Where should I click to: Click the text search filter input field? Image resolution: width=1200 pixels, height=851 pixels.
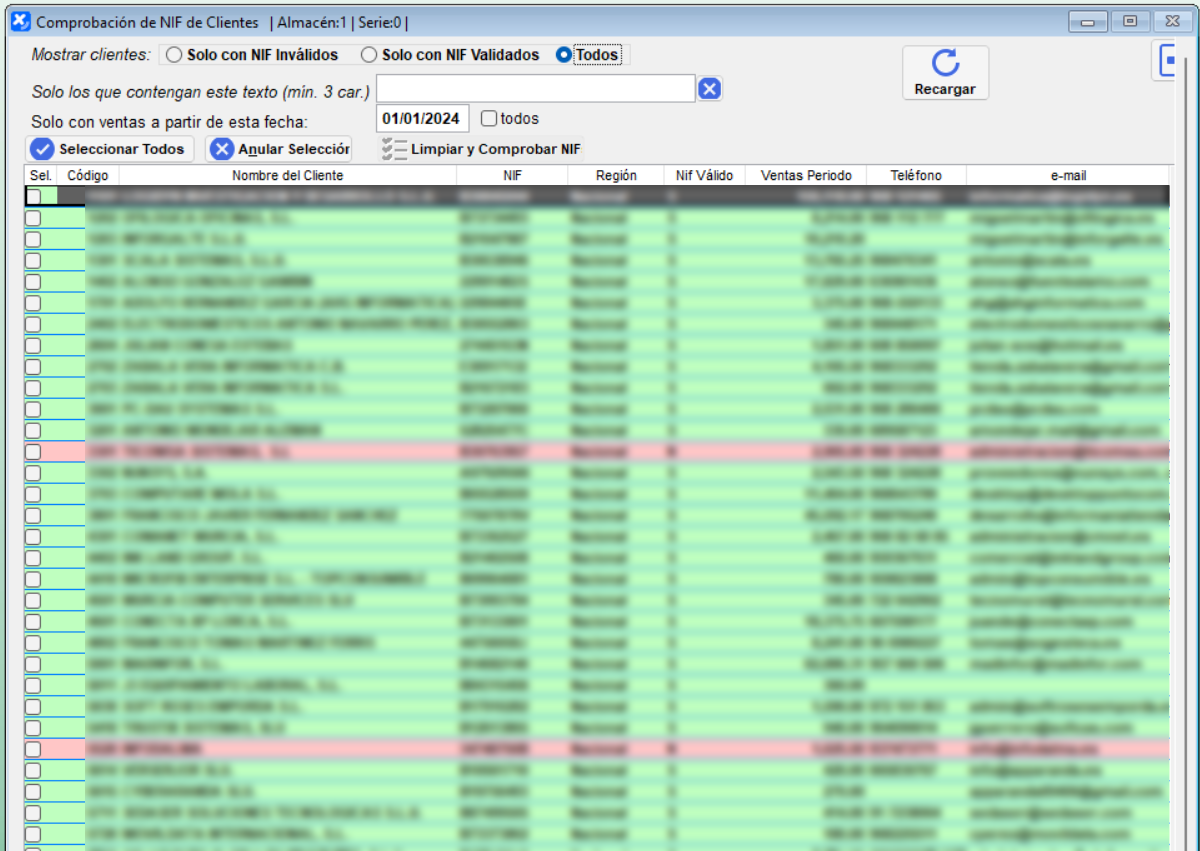click(535, 89)
